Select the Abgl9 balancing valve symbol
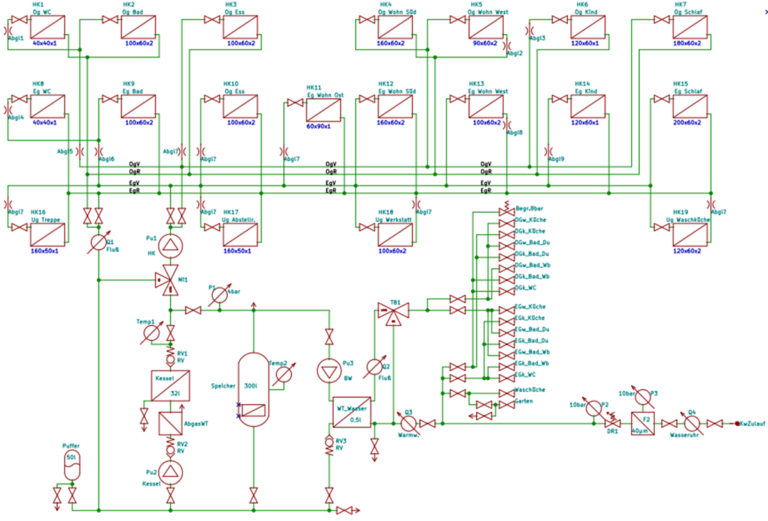This screenshot has height=521, width=768. click(548, 151)
